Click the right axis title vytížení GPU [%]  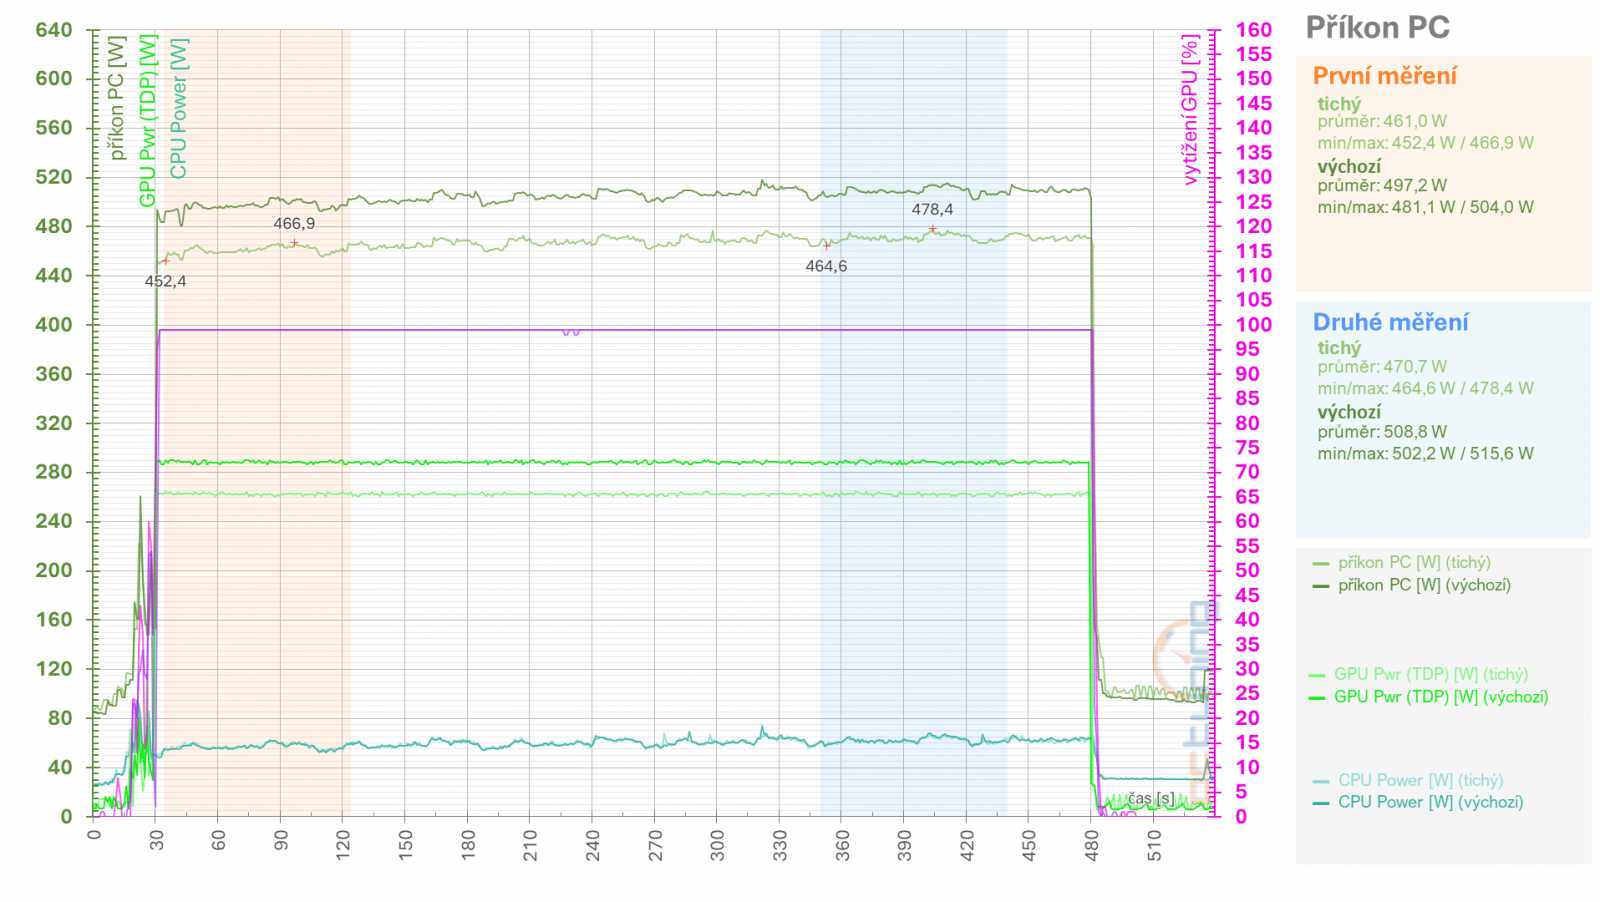(x=1189, y=111)
